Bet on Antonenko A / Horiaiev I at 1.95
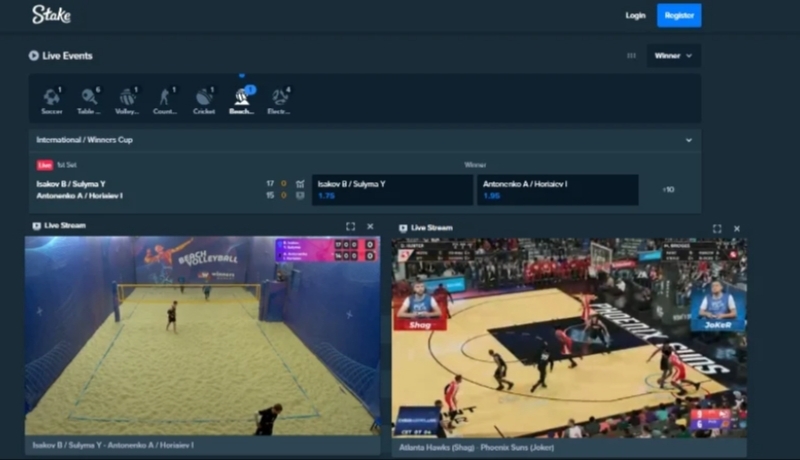Viewport: 800px width, 460px height. 558,190
